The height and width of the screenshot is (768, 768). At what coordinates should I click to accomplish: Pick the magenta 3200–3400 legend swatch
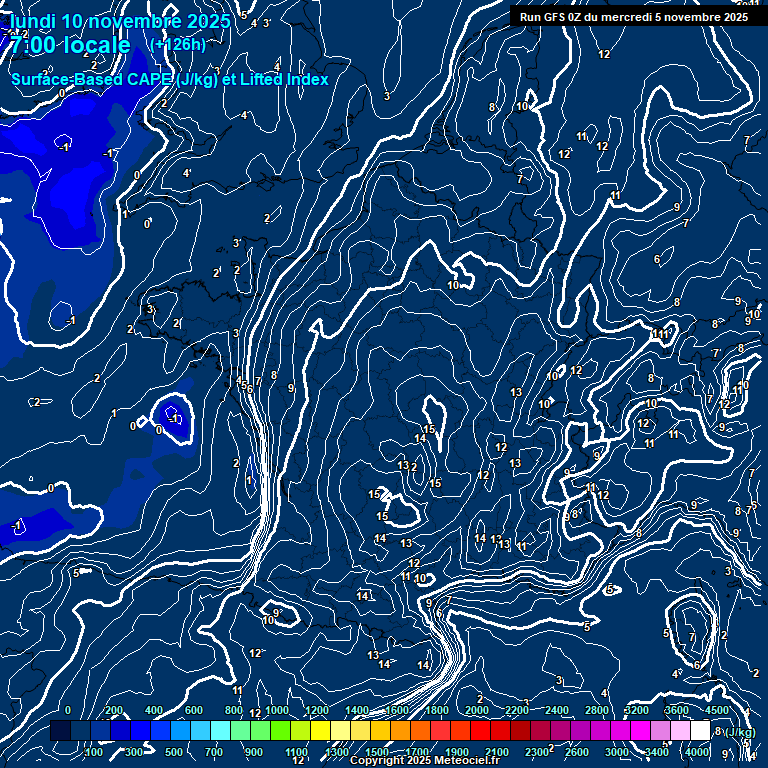tap(641, 730)
